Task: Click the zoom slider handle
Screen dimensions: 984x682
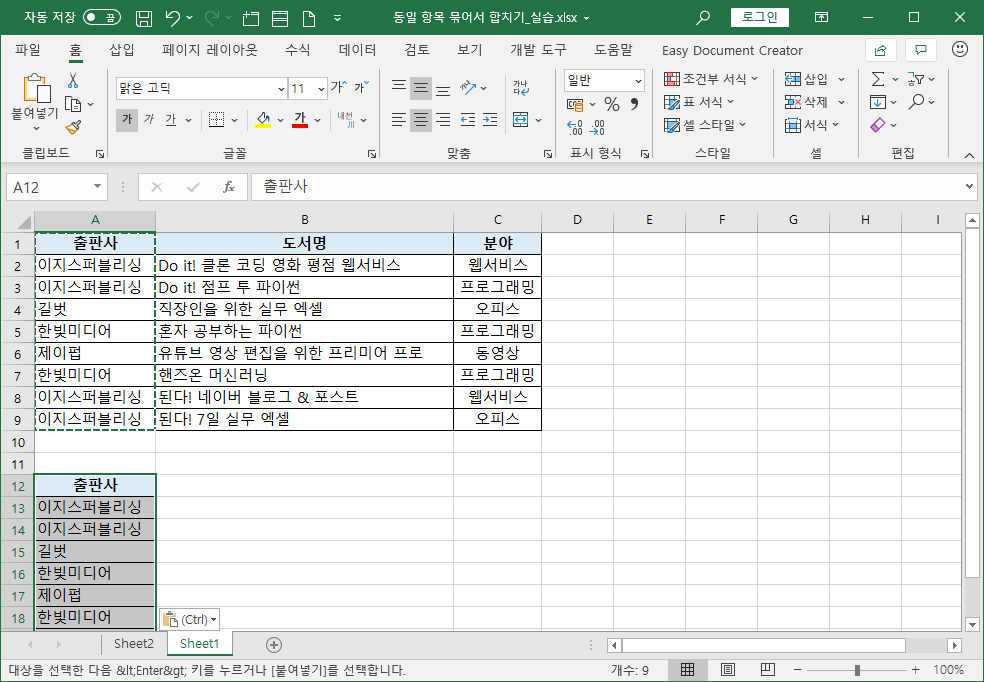Action: (857, 670)
